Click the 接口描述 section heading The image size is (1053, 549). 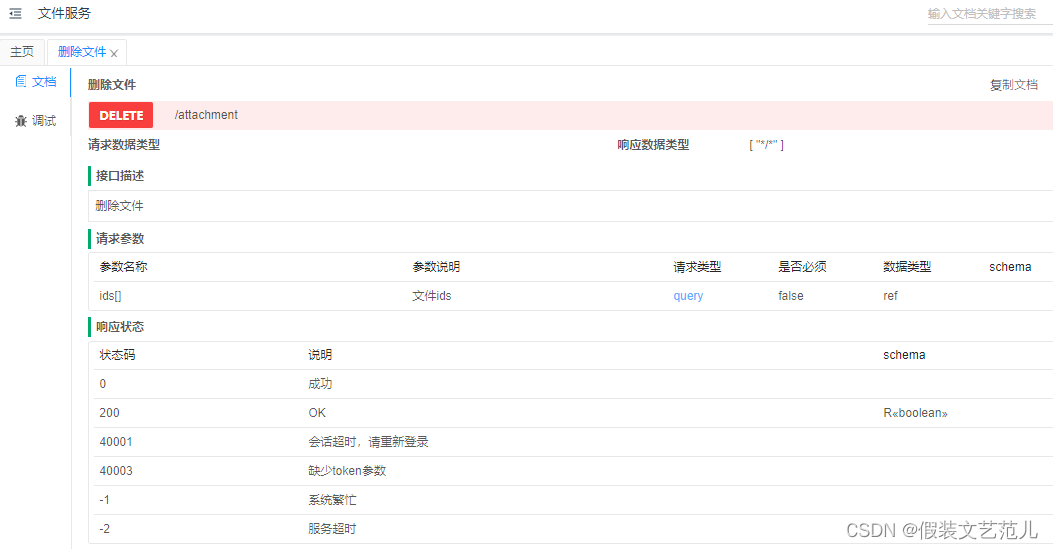point(120,176)
